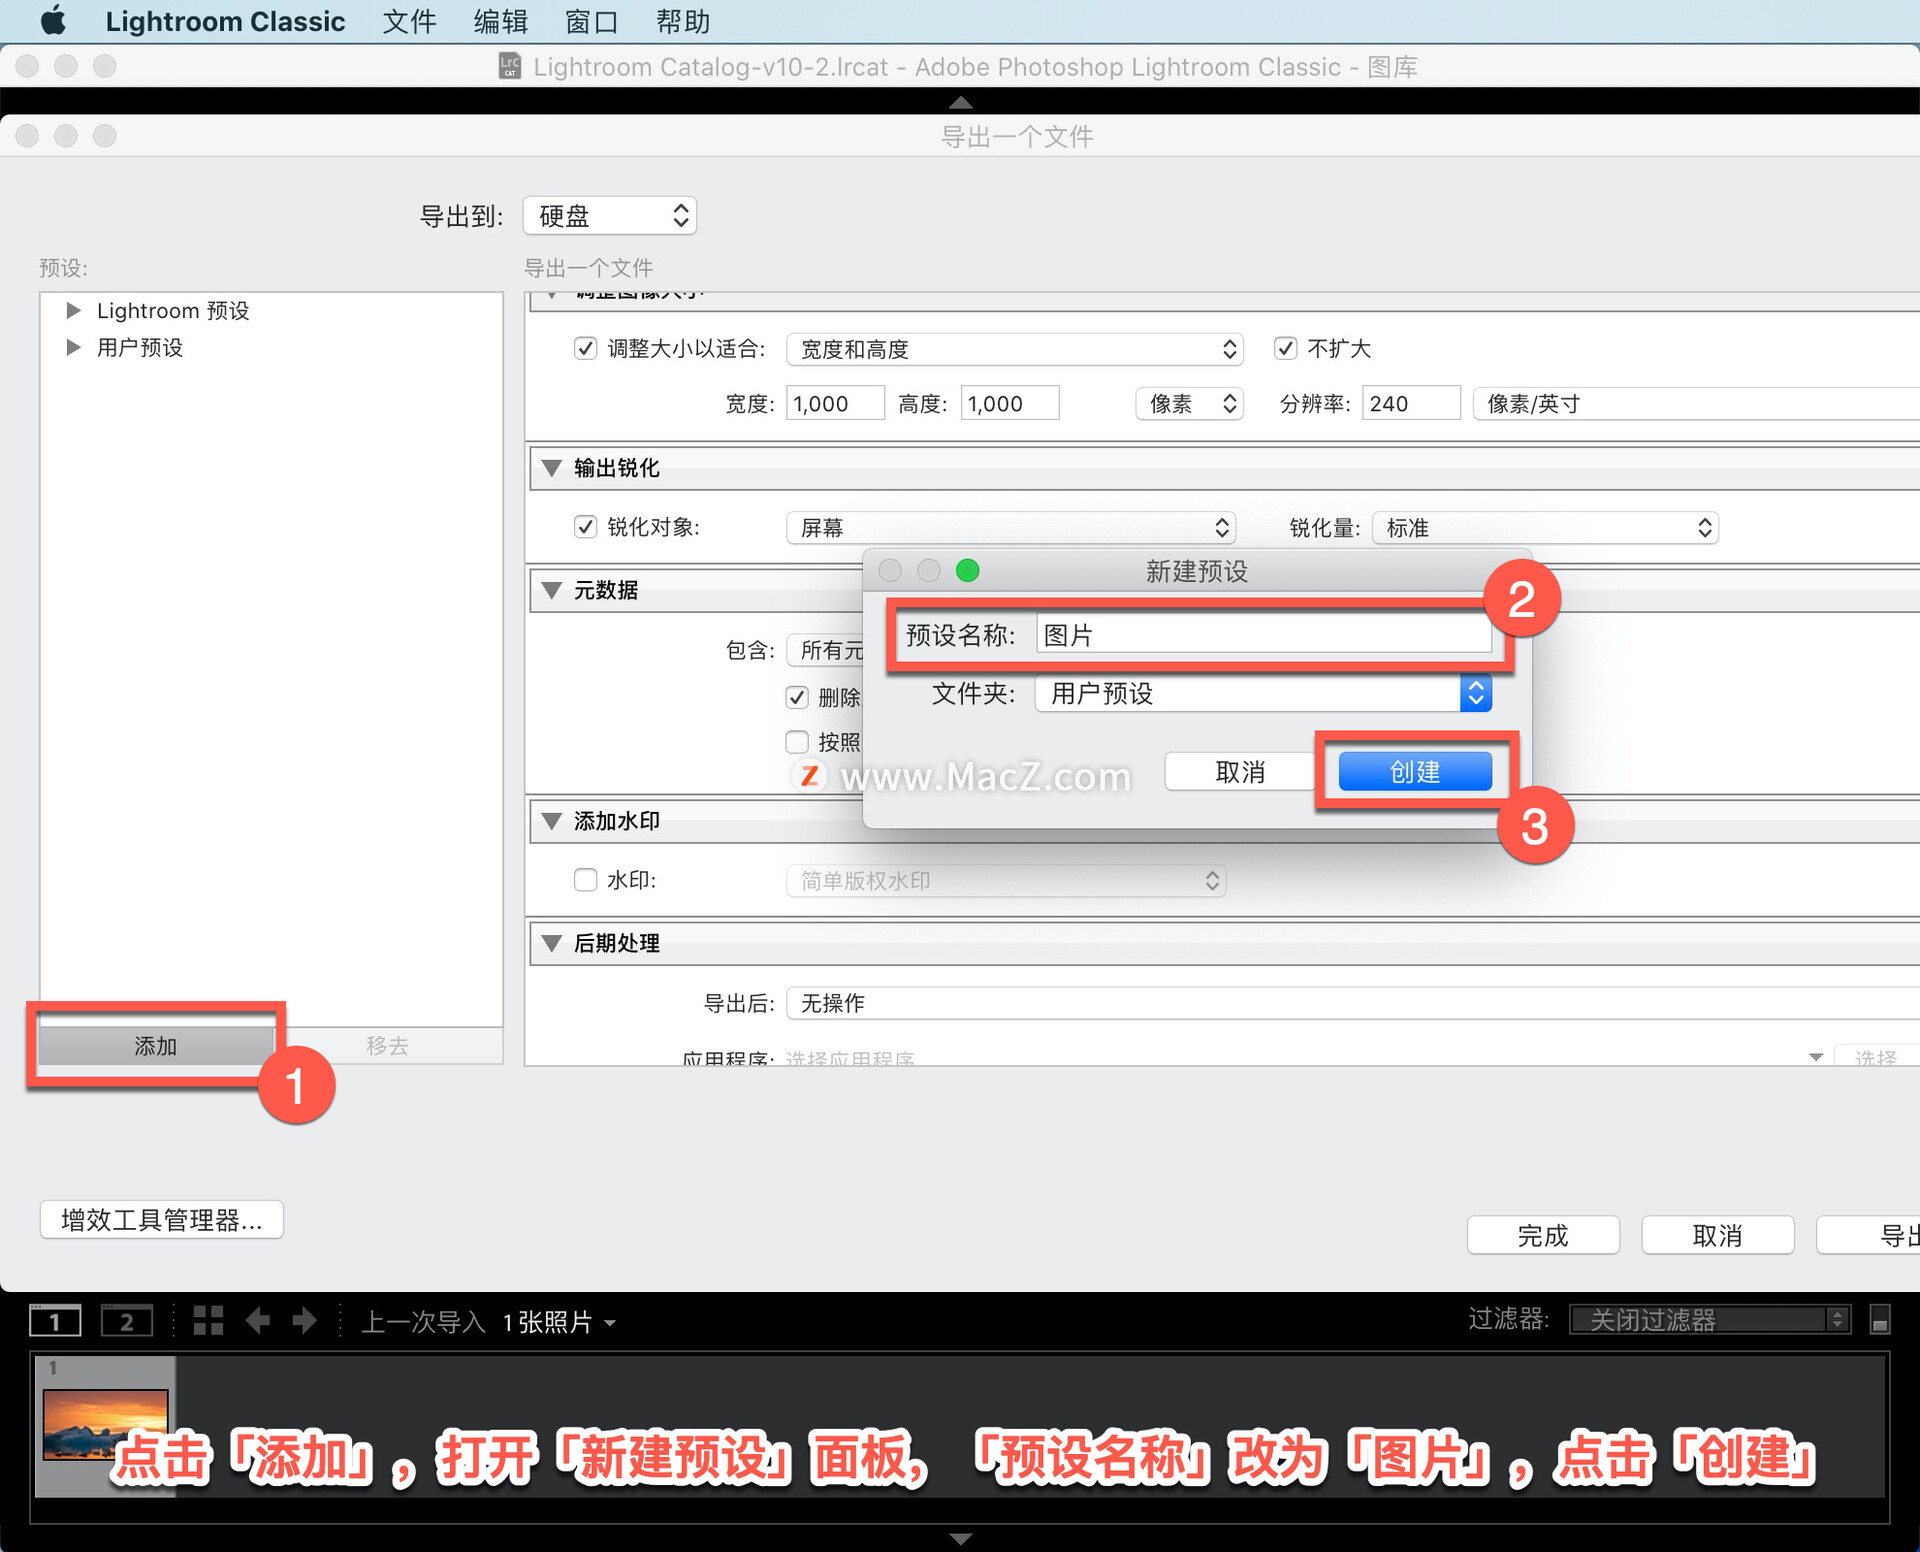Open the 文件夹 用户预设 dropdown

(1264, 693)
